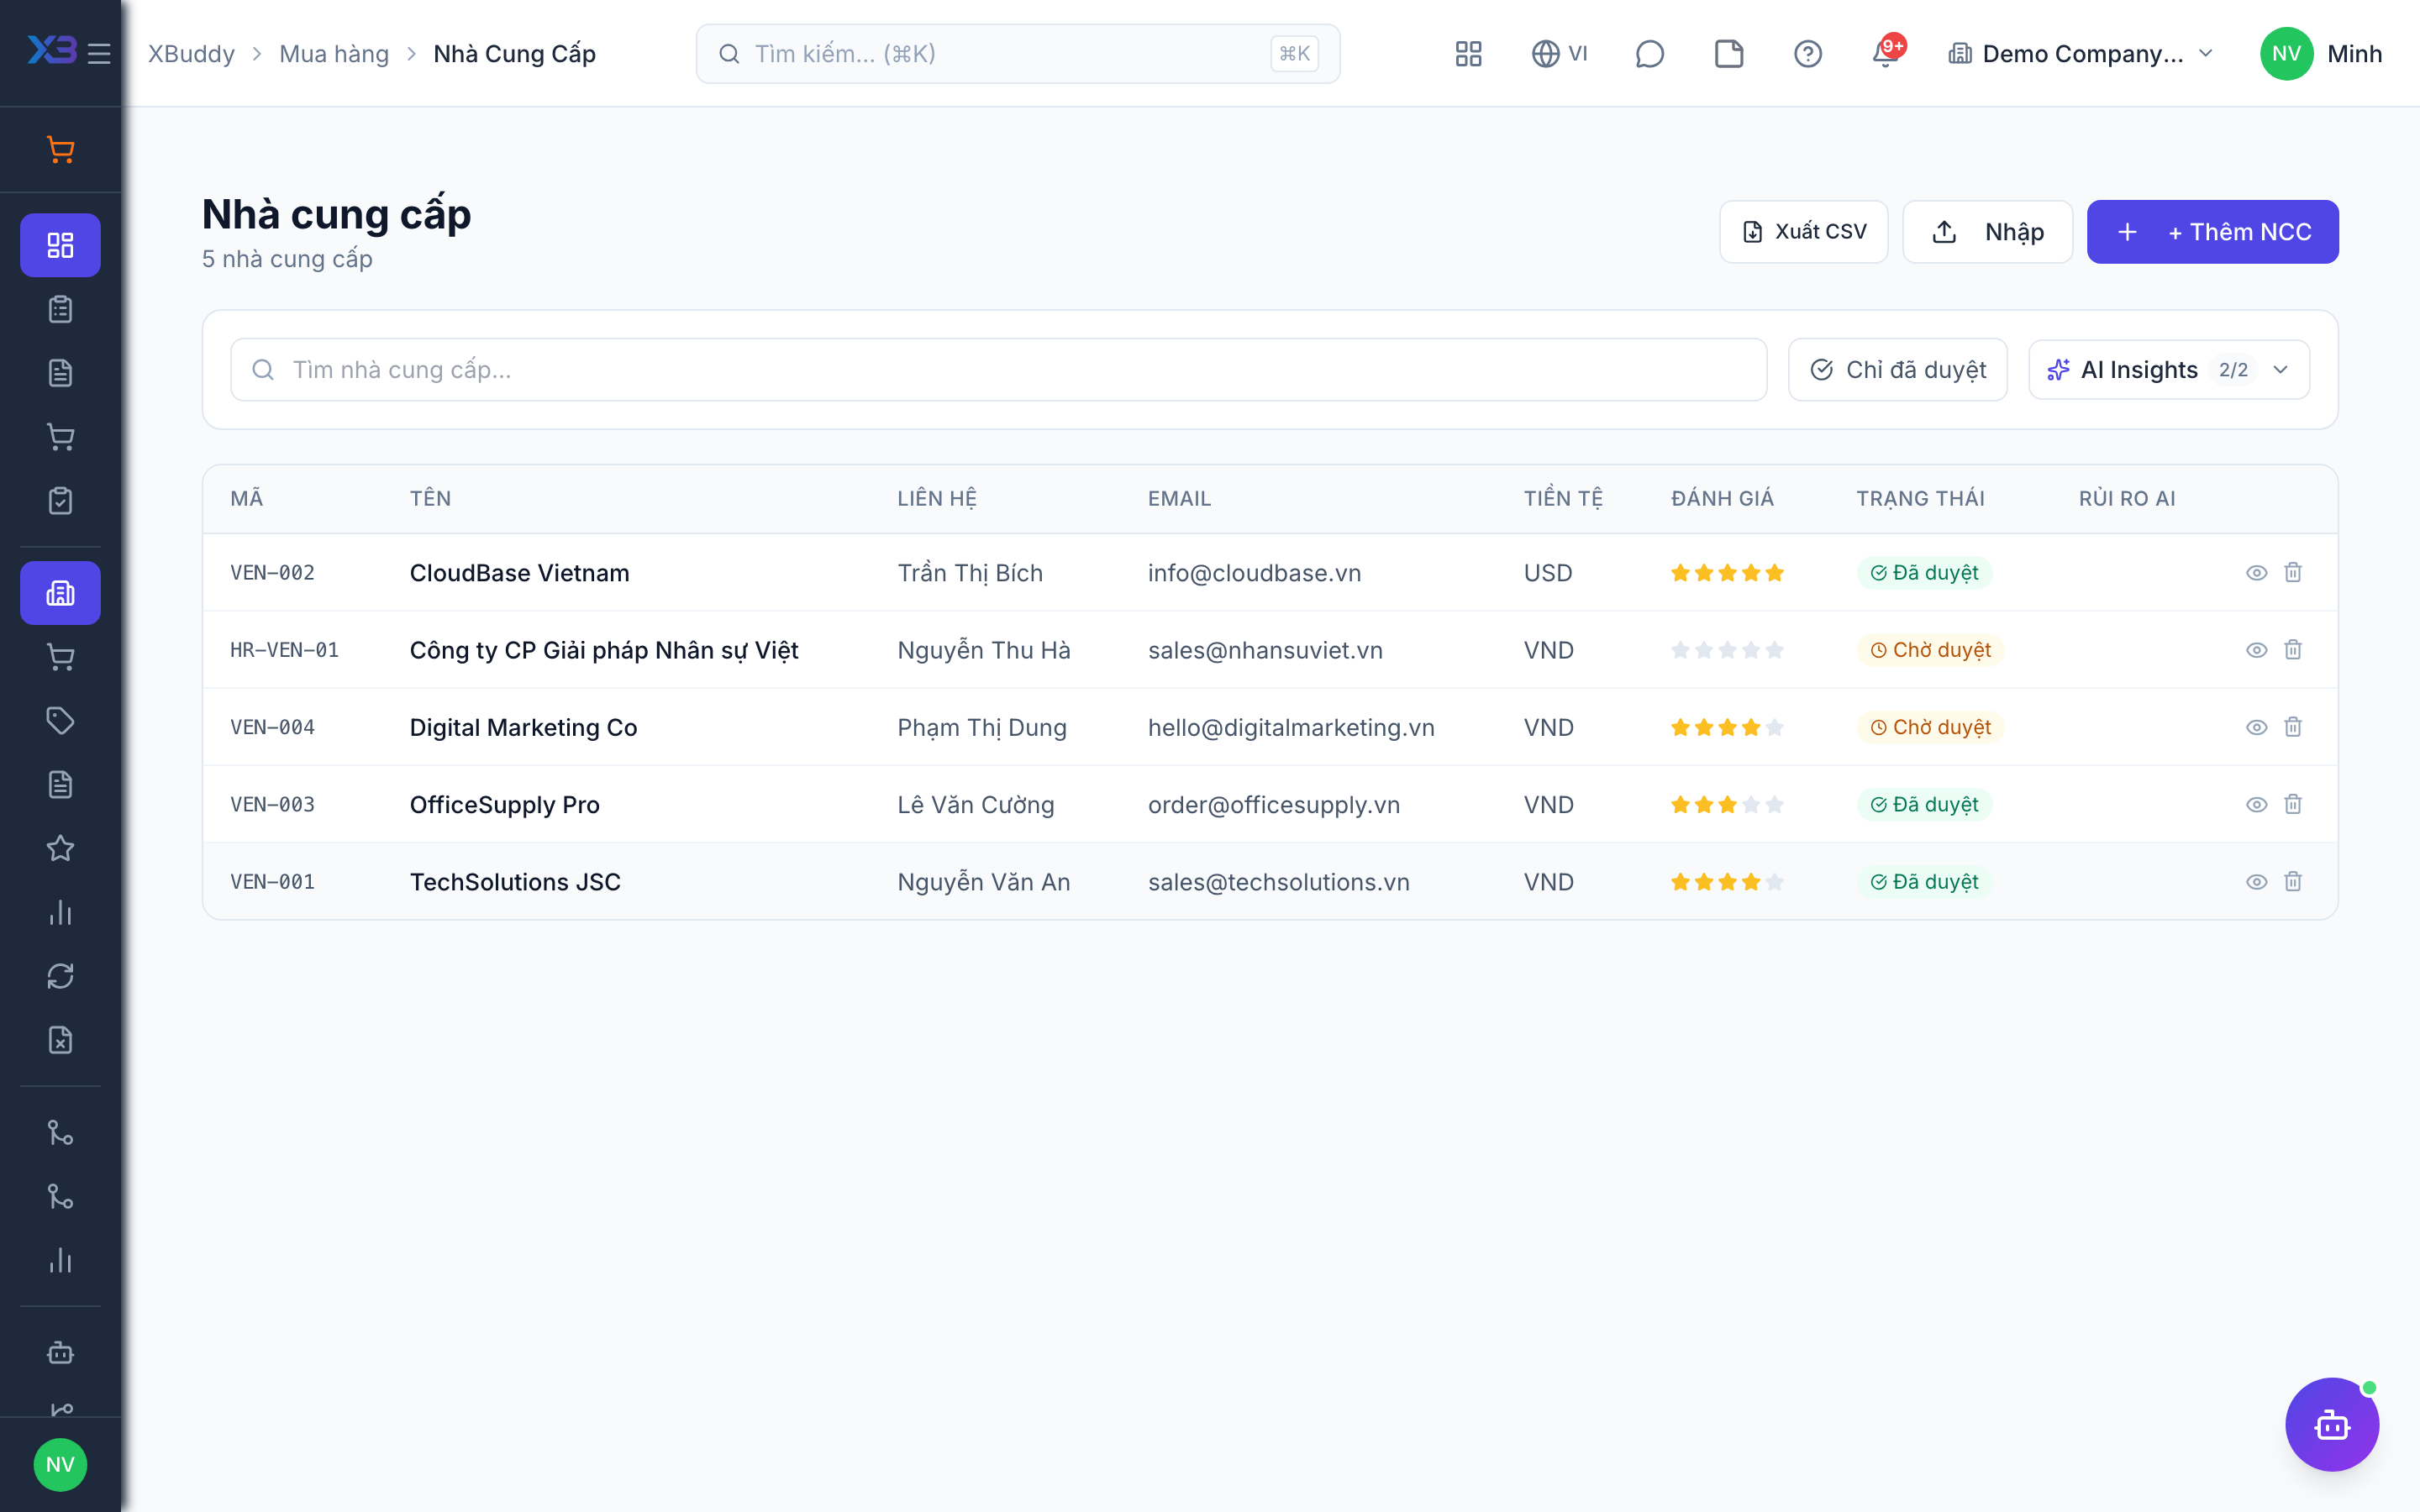Launch the floating AI assistant chatbot button
Image resolution: width=2420 pixels, height=1512 pixels.
tap(2332, 1425)
